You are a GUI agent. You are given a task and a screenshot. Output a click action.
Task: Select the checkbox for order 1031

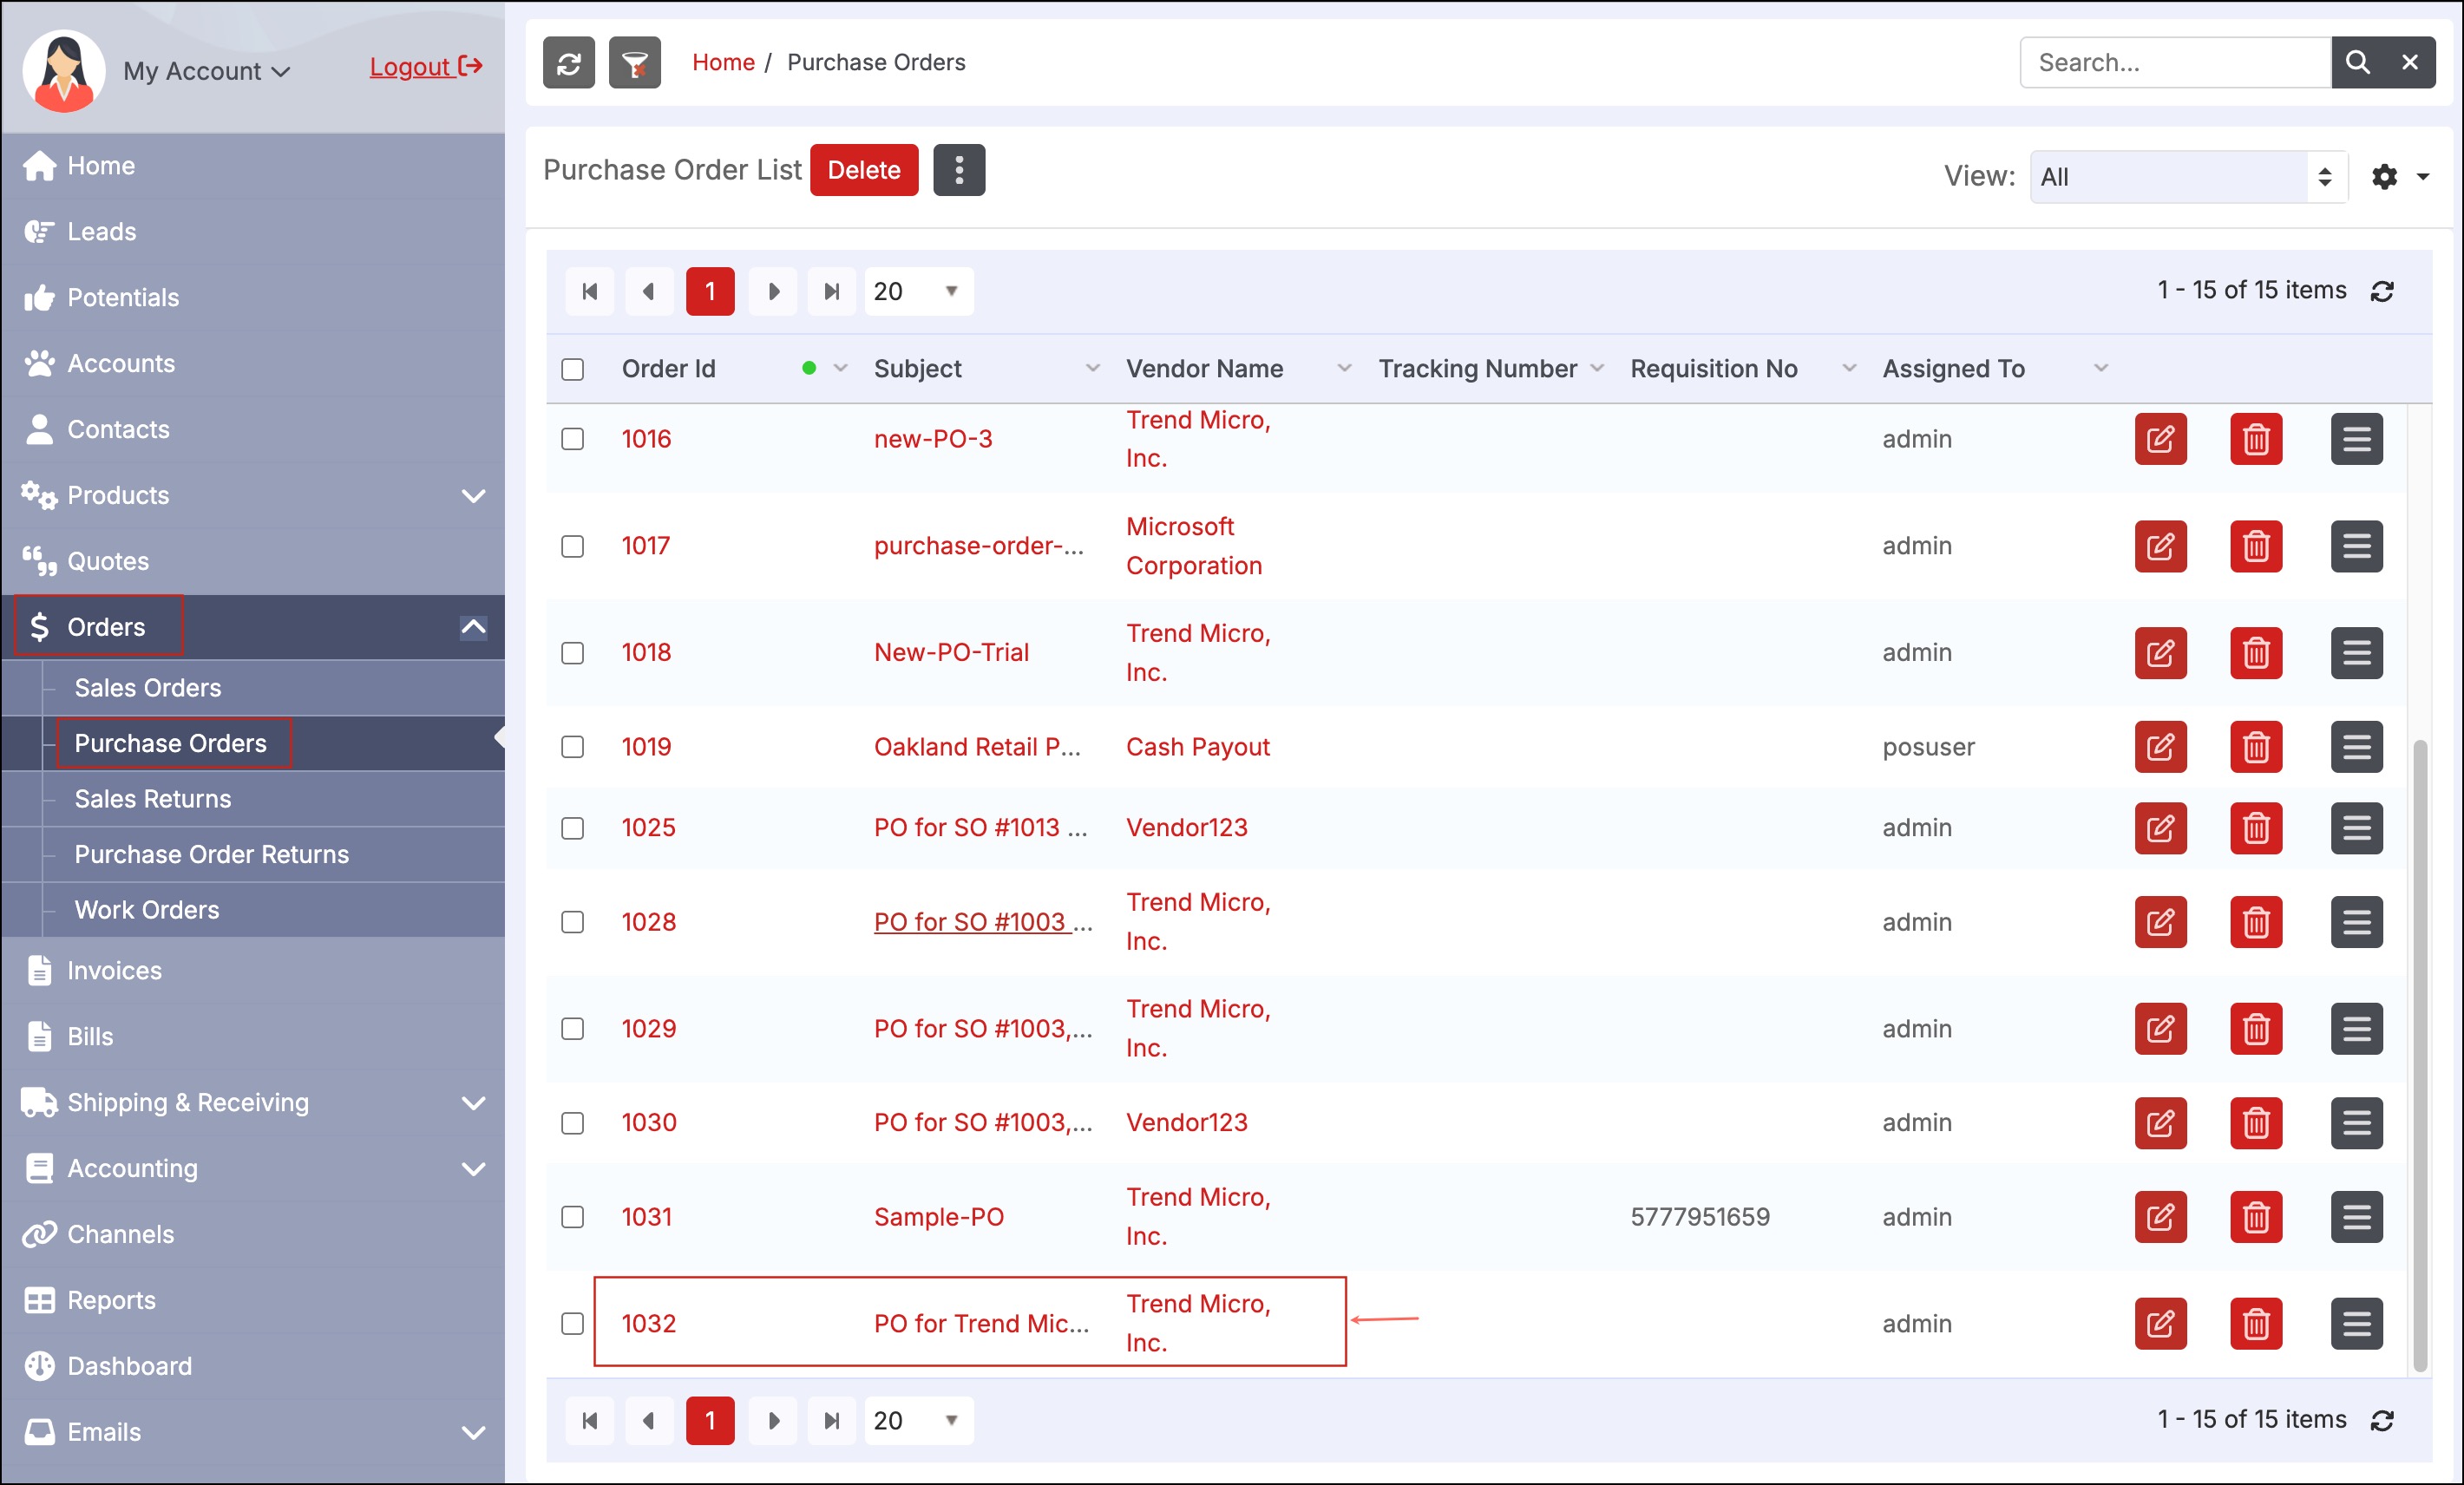coord(572,1217)
